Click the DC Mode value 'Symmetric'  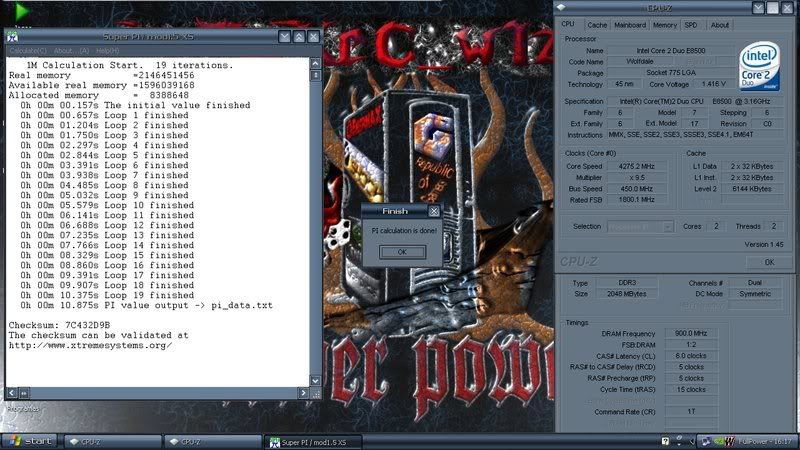click(755, 294)
